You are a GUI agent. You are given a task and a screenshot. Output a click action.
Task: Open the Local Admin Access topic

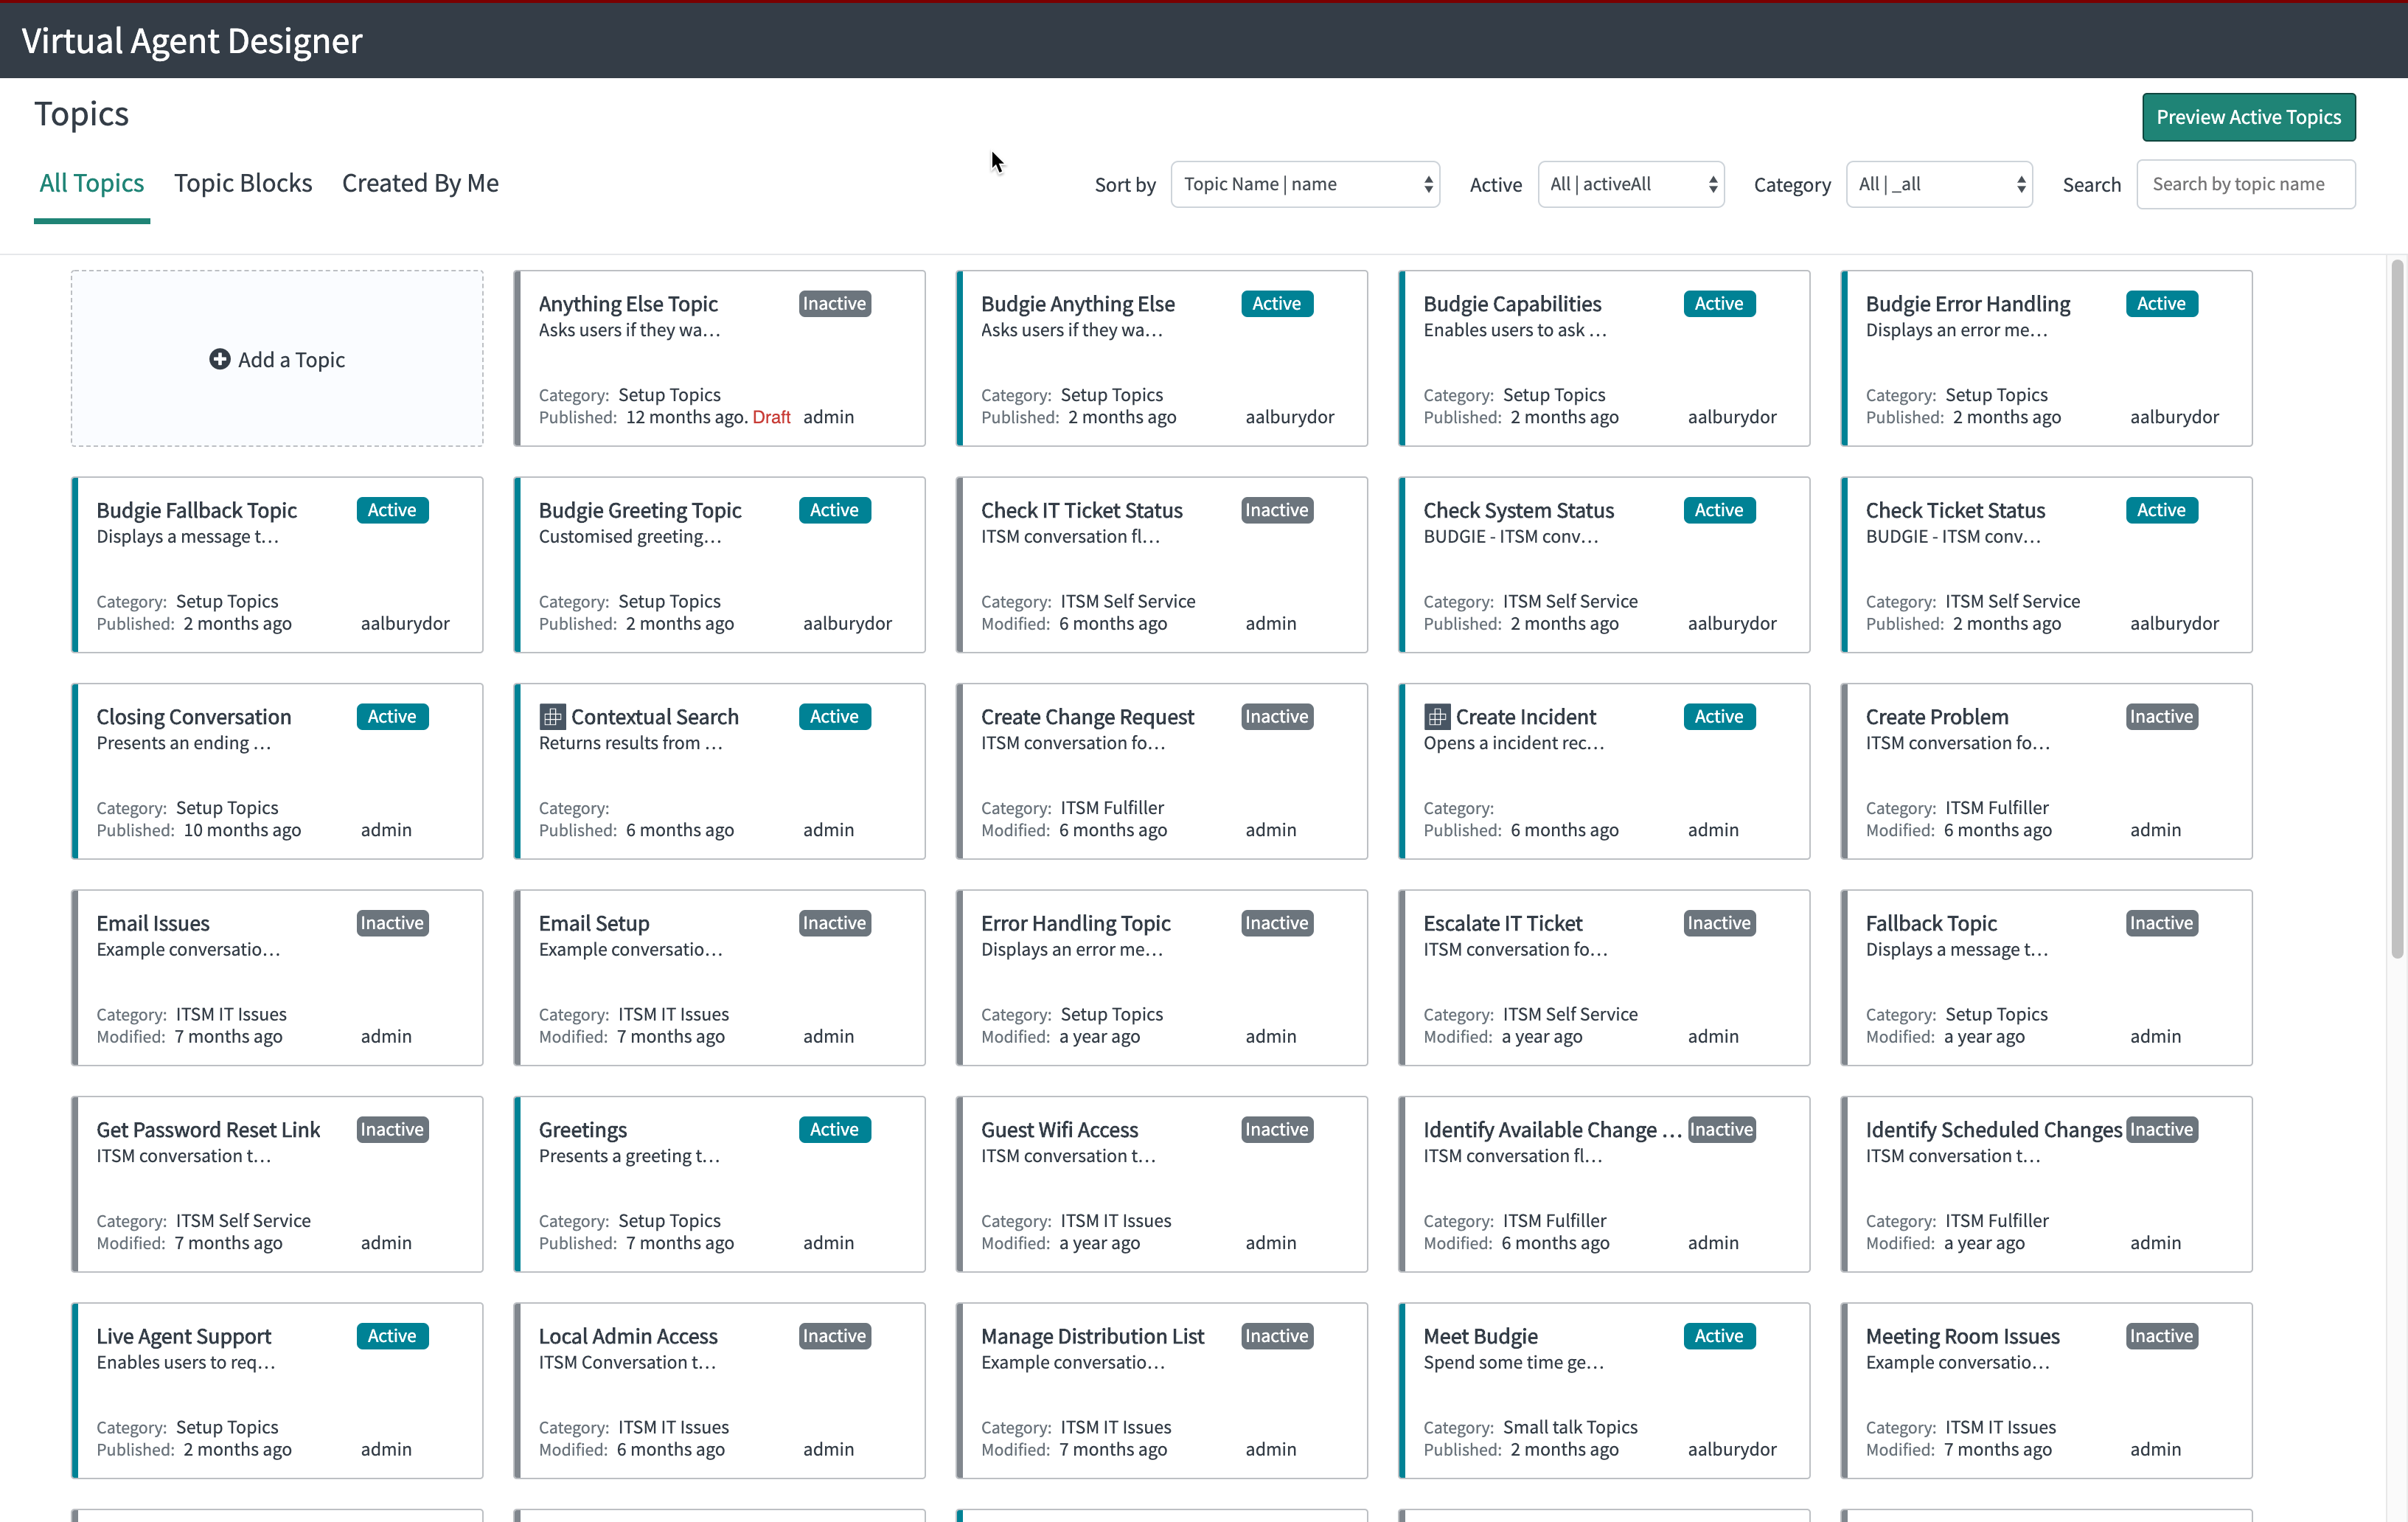tap(719, 1391)
